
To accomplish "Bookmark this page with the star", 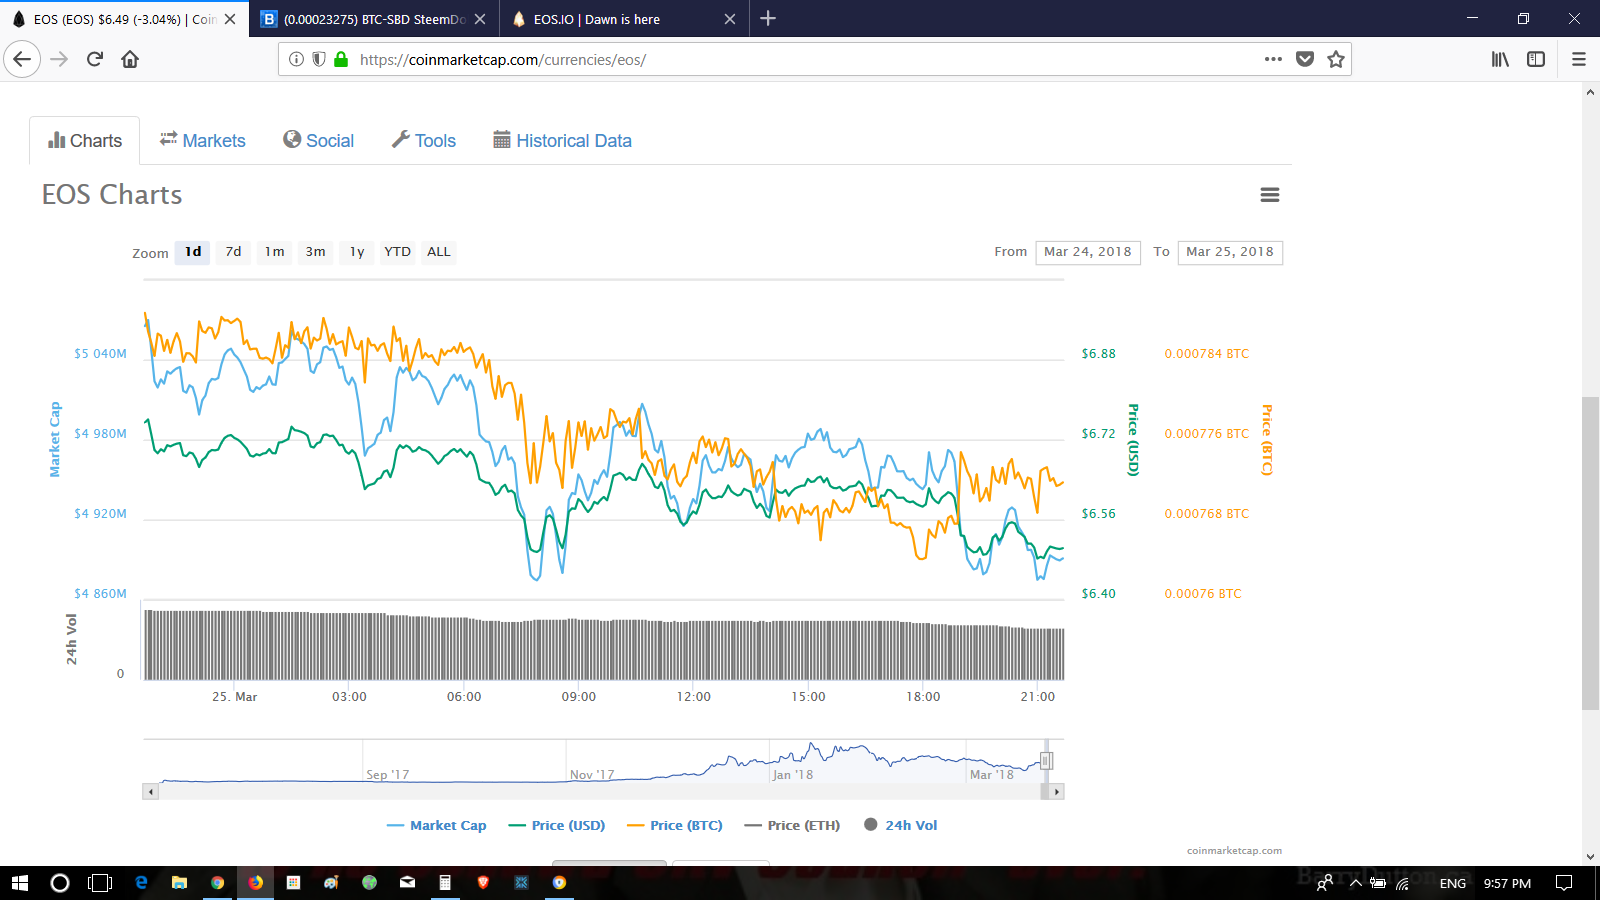I will (1336, 59).
